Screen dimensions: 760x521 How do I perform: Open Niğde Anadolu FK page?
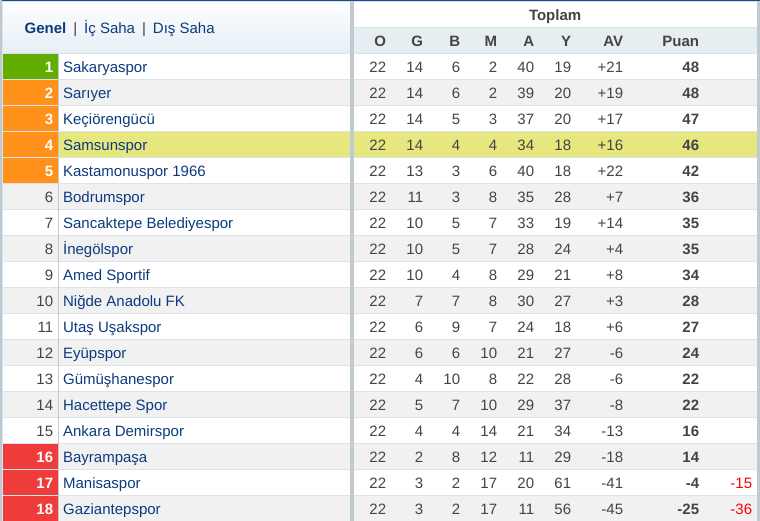coord(124,301)
